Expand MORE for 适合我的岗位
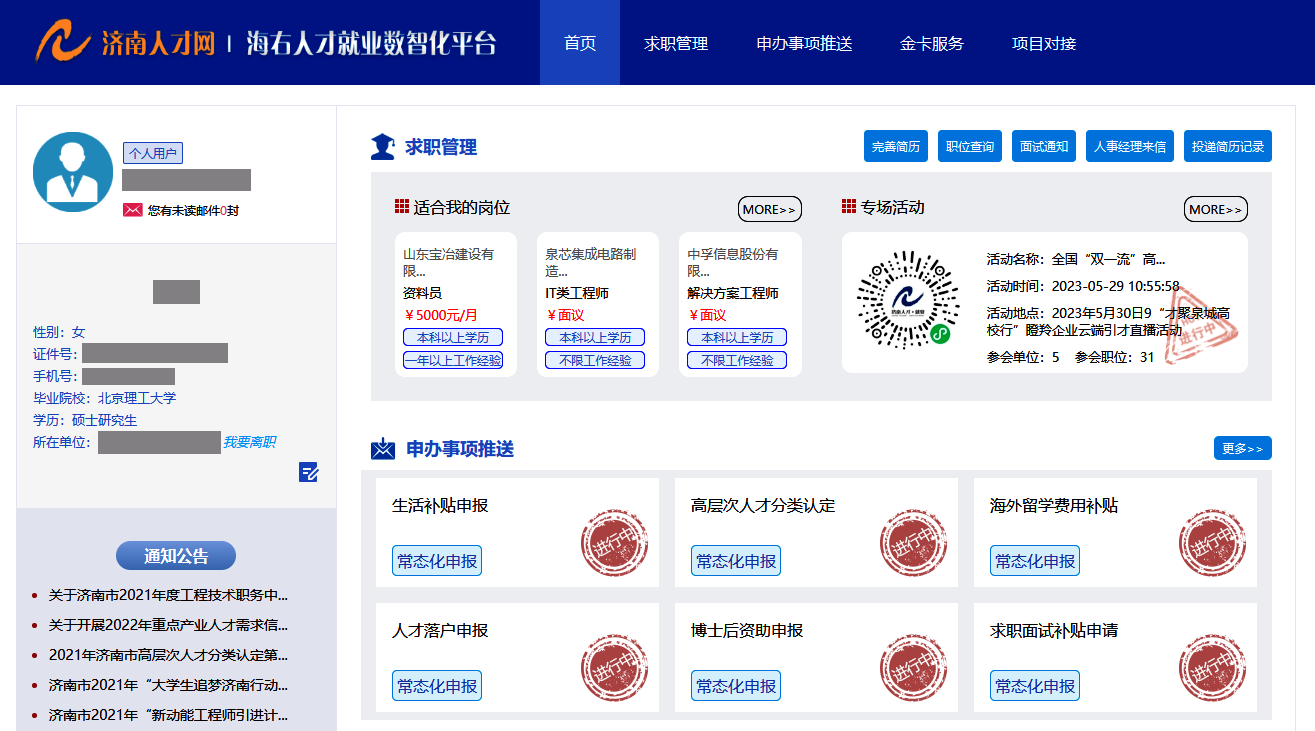This screenshot has width=1315, height=731. click(x=770, y=209)
